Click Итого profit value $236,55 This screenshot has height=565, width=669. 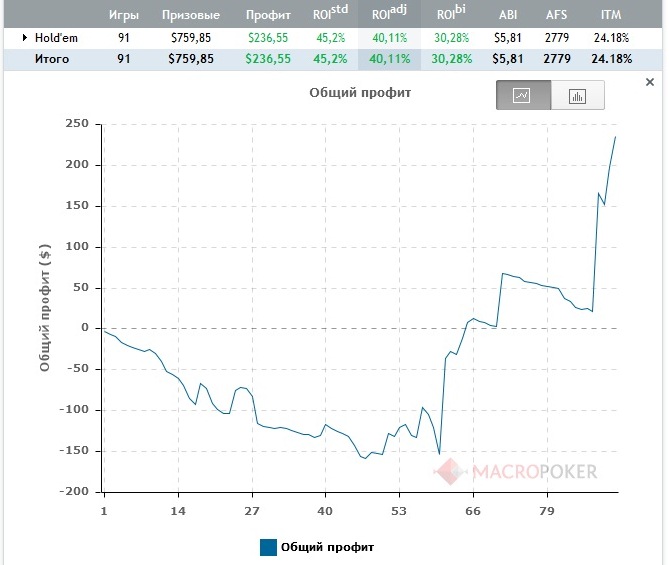(x=268, y=59)
